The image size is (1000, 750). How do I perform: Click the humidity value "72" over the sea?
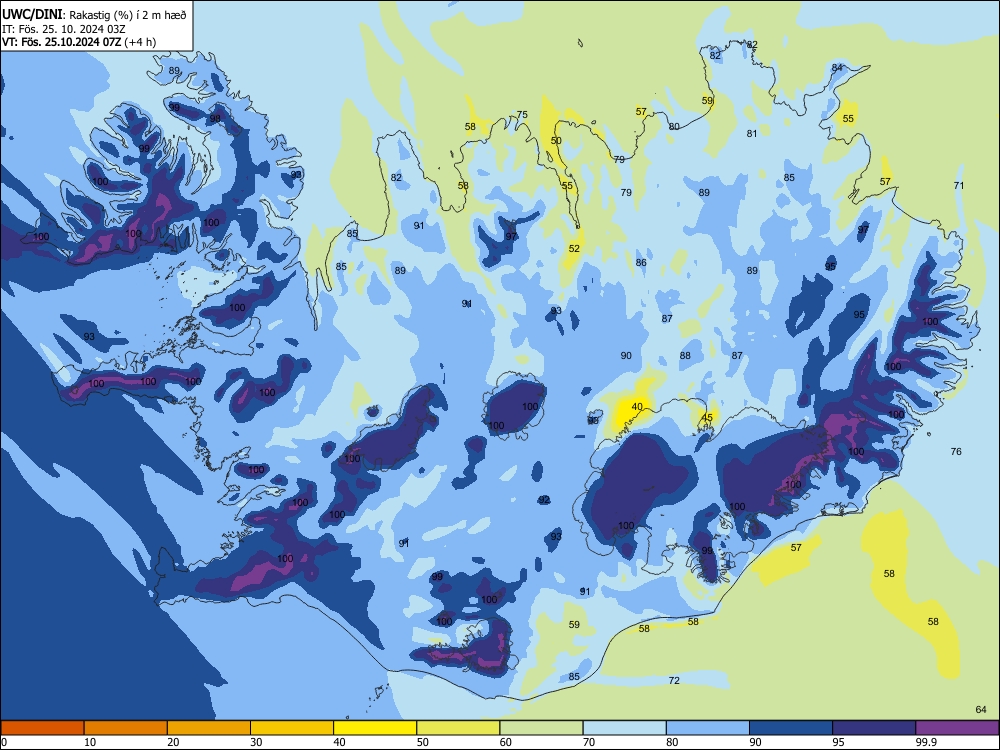674,681
